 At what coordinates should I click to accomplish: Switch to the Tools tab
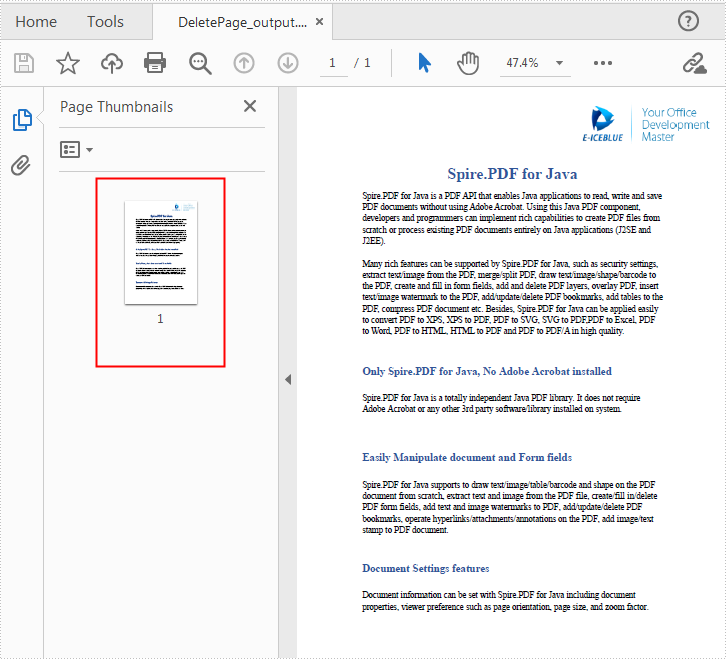click(x=105, y=22)
